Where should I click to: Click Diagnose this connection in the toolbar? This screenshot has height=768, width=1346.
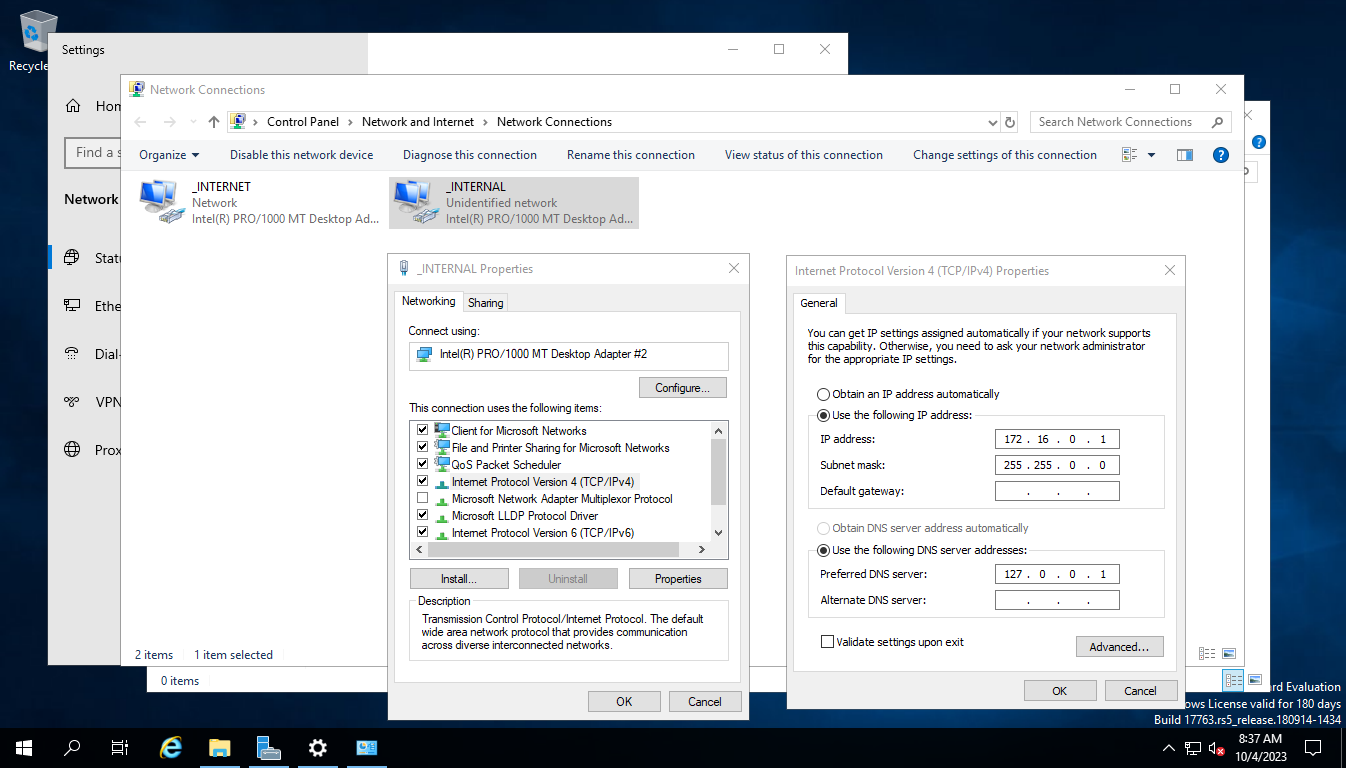(470, 154)
